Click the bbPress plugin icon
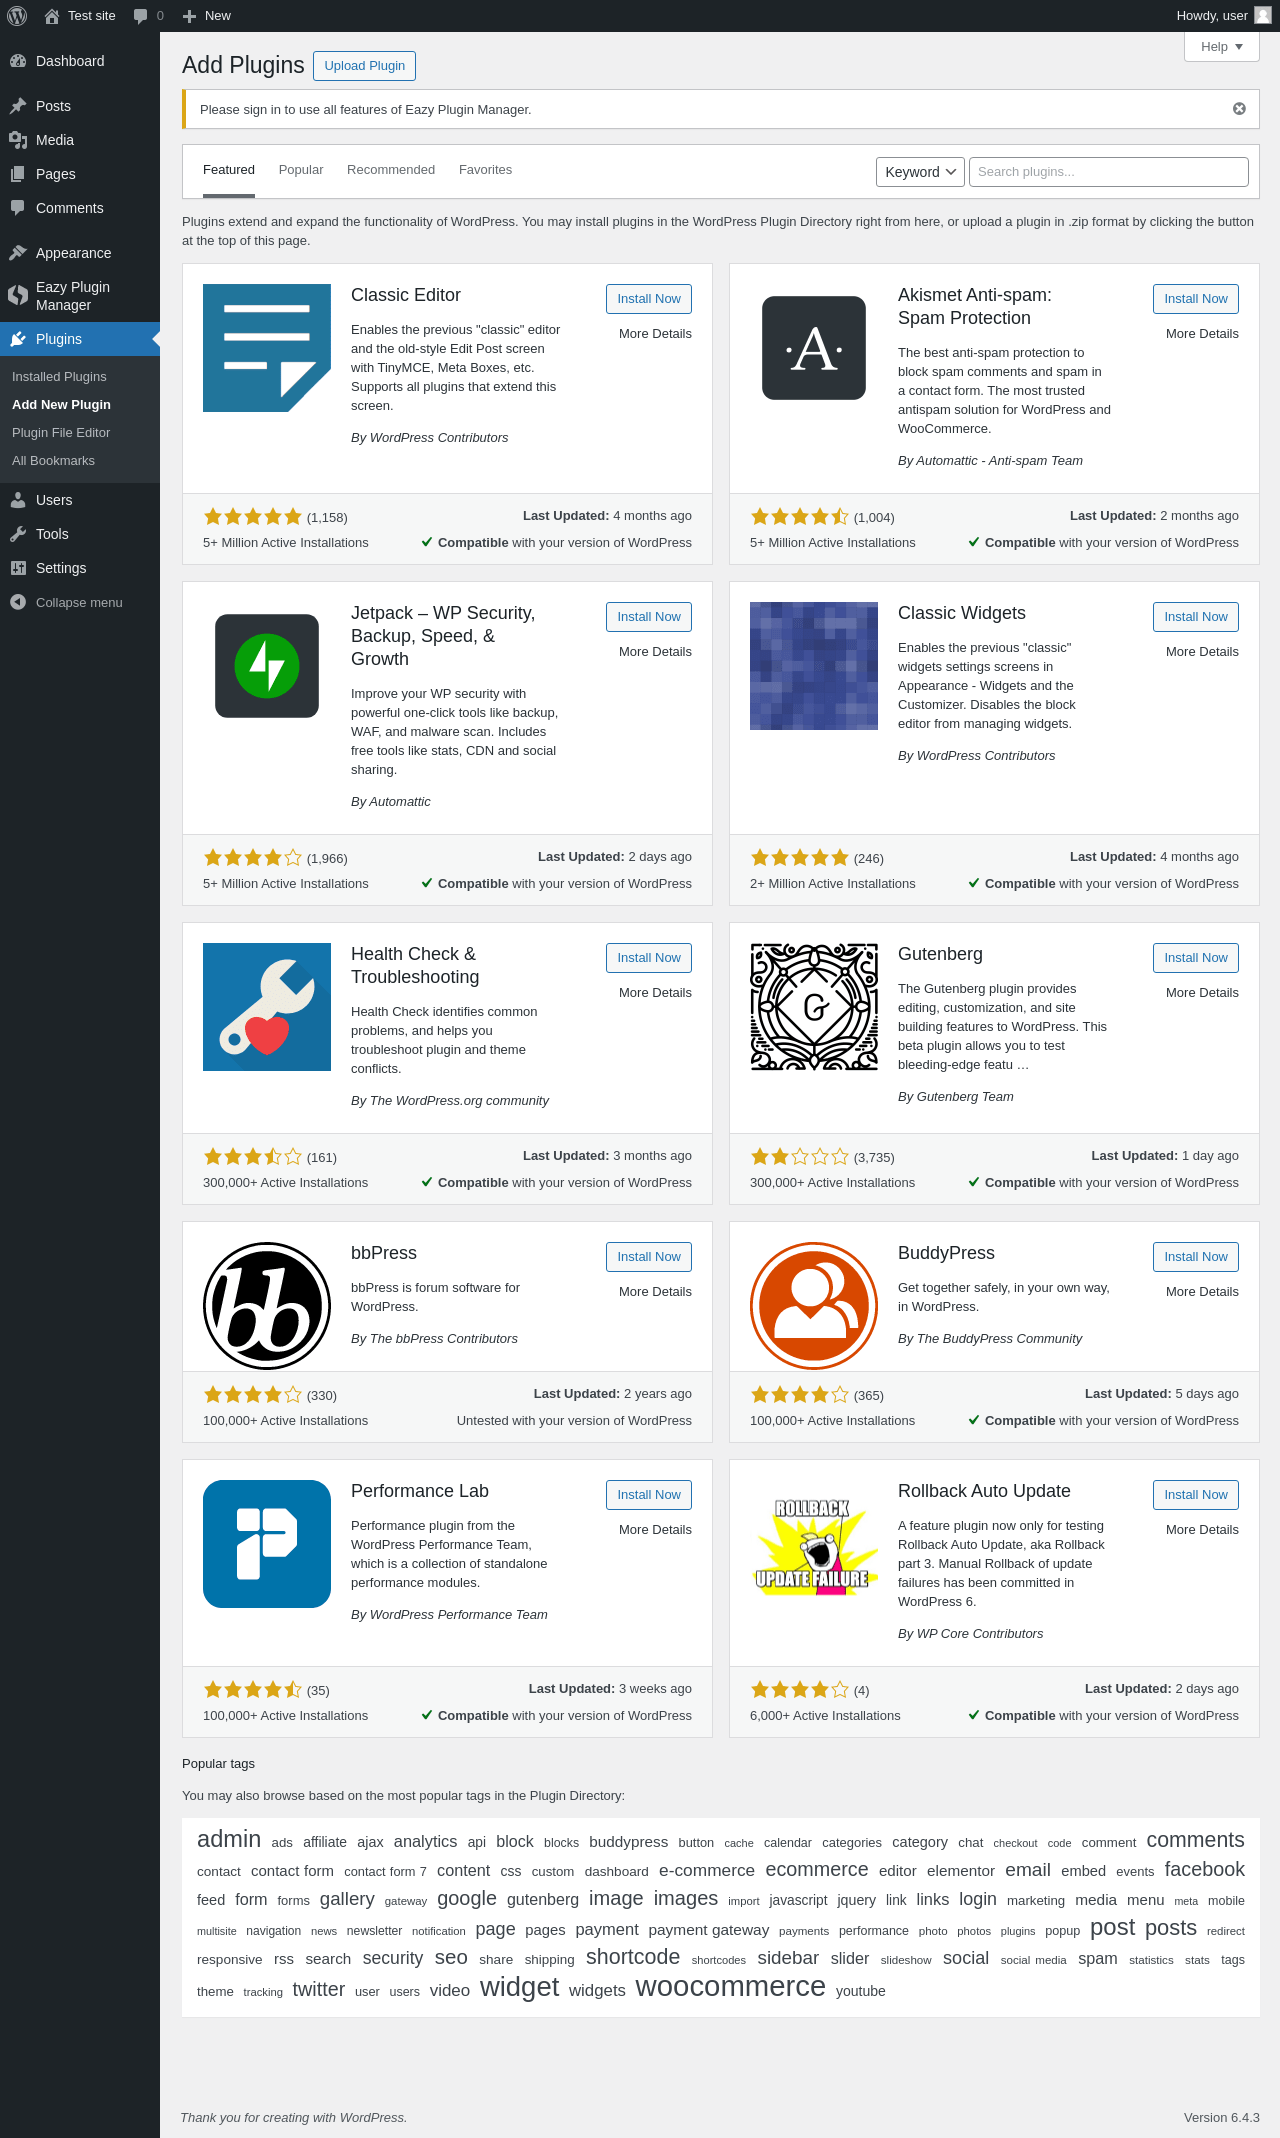Viewport: 1280px width, 2138px height. coord(267,1306)
